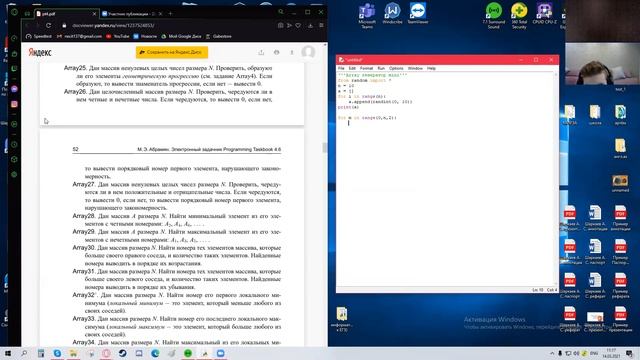The height and width of the screenshot is (360, 640).
Task: Open browser downloads icon
Action: (x=310, y=25)
